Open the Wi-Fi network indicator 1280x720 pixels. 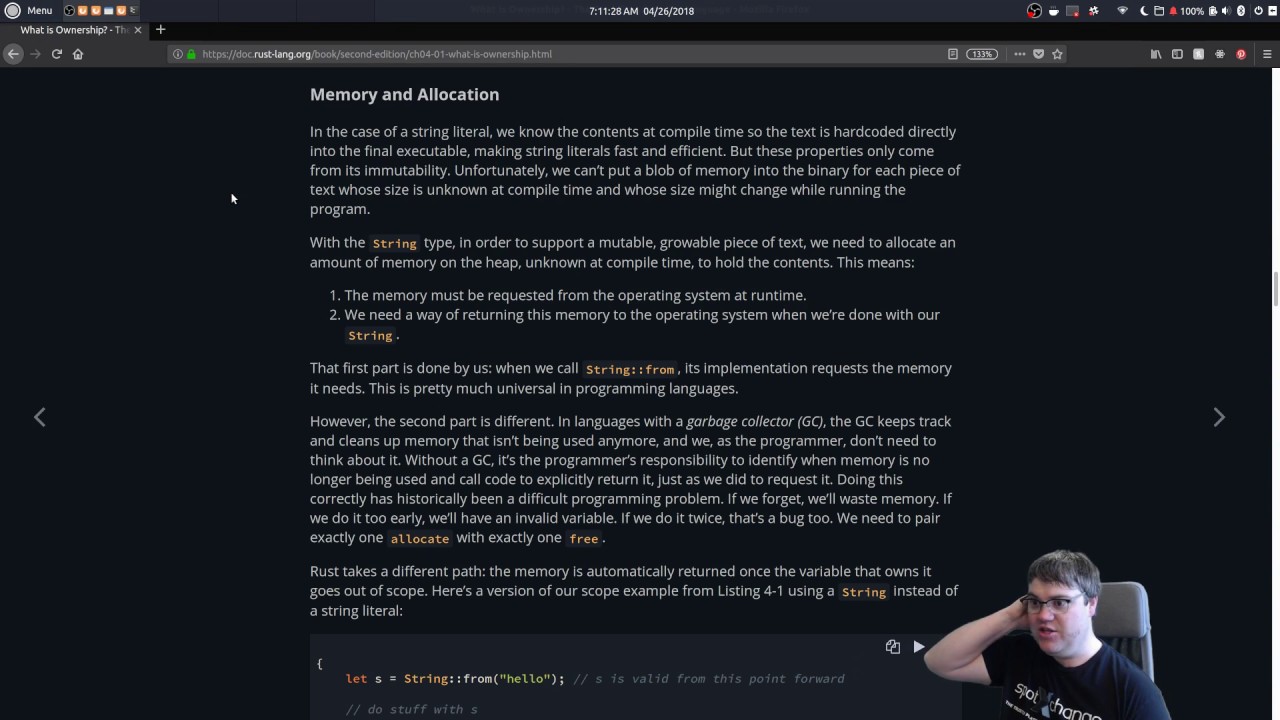tap(1122, 11)
